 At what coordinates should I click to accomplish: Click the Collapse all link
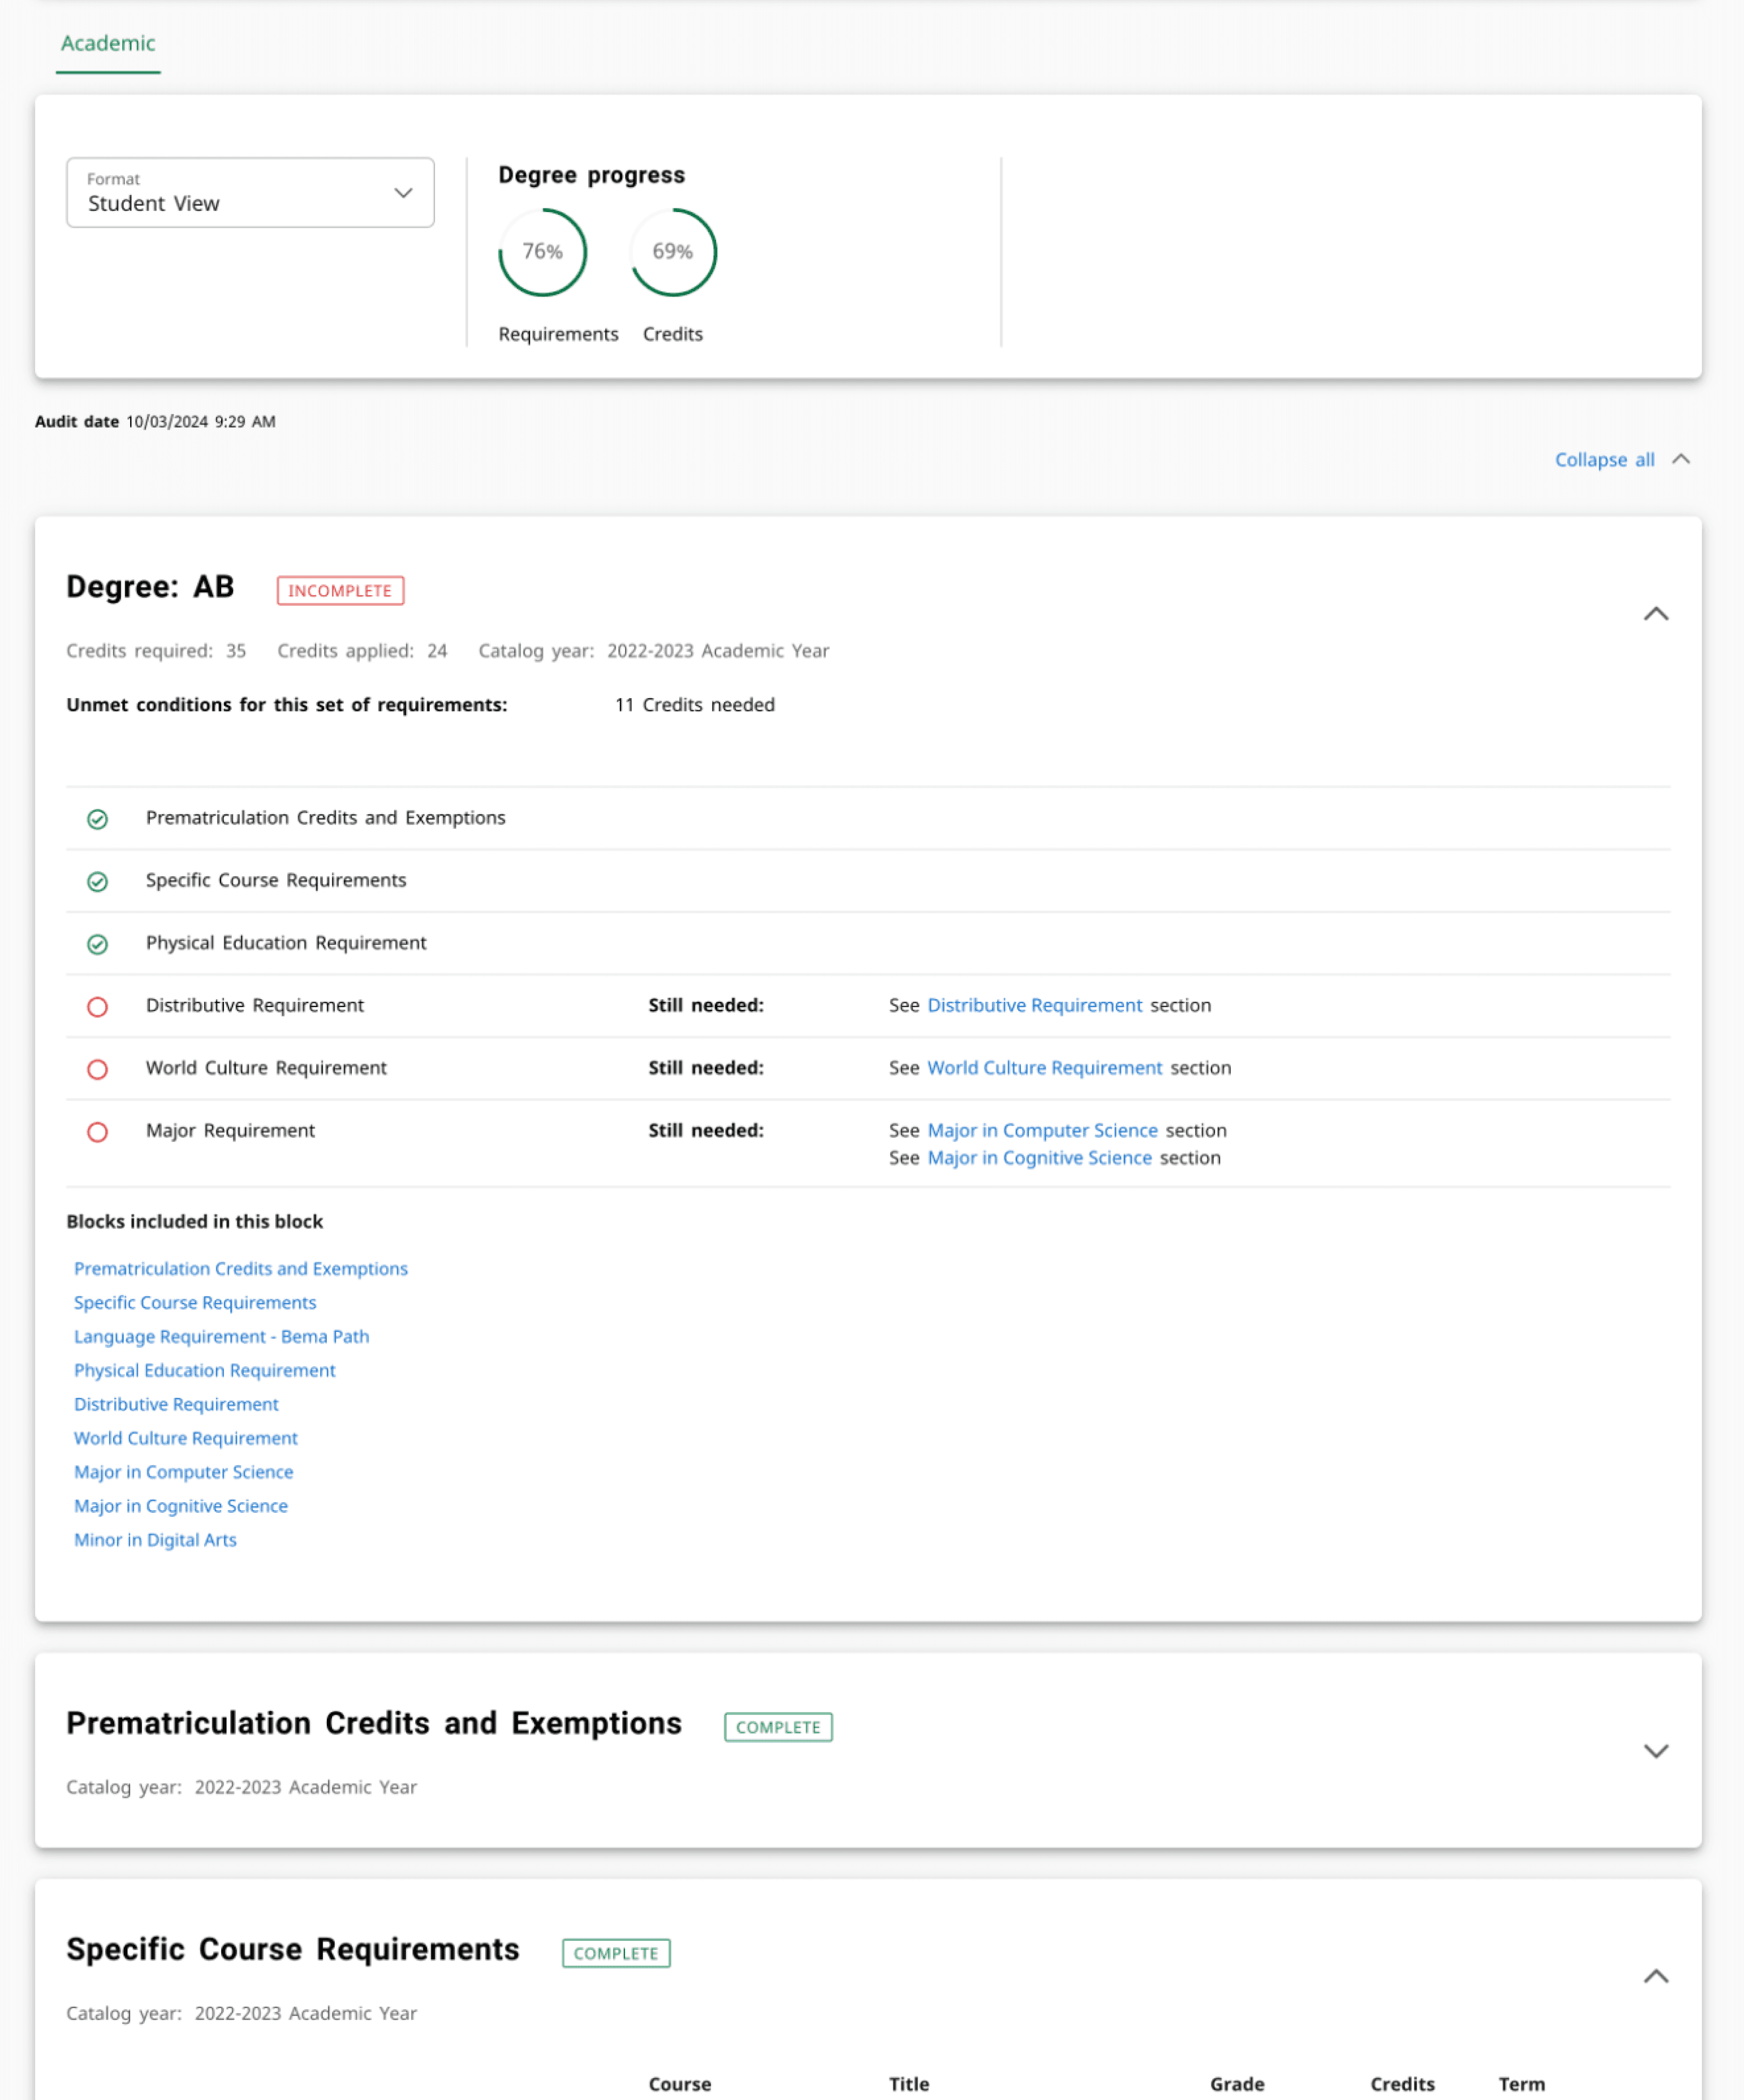pyautogui.click(x=1604, y=460)
